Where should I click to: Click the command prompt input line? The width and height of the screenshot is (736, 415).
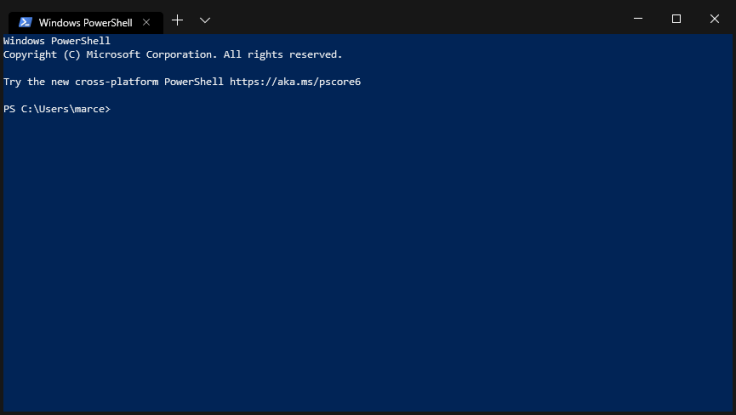[300, 109]
